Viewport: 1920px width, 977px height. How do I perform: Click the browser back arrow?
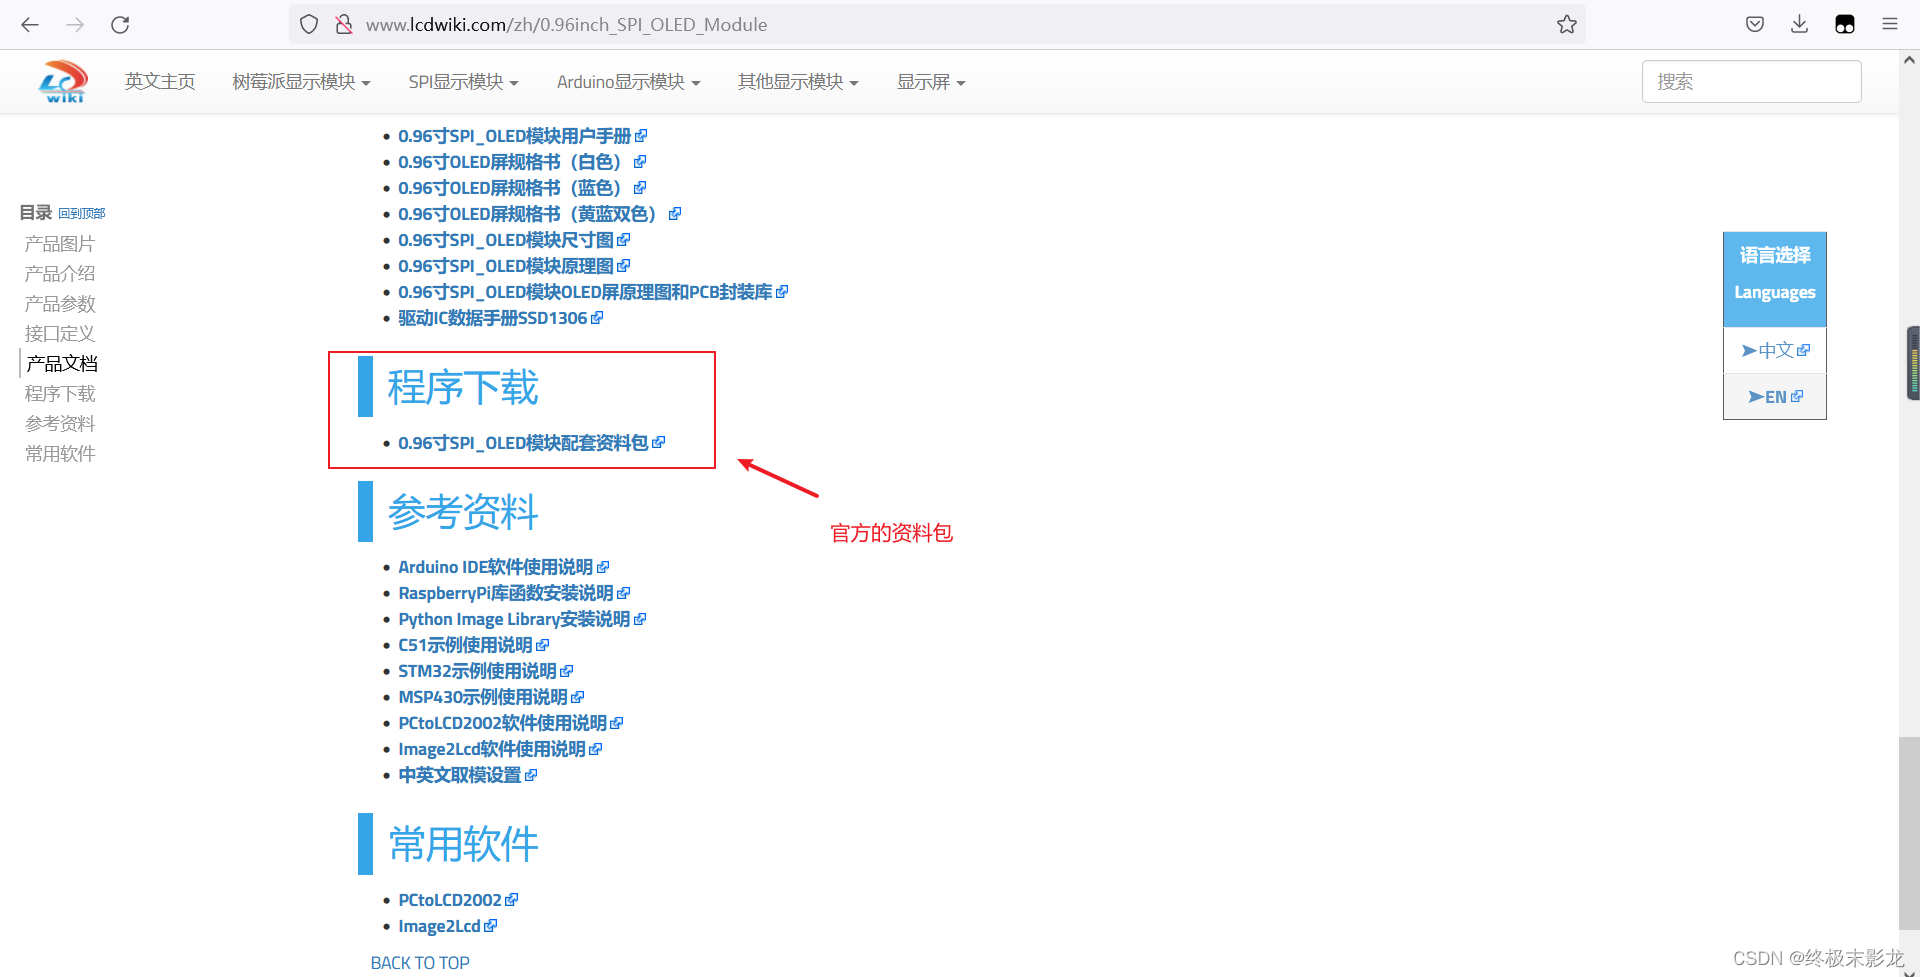click(30, 24)
